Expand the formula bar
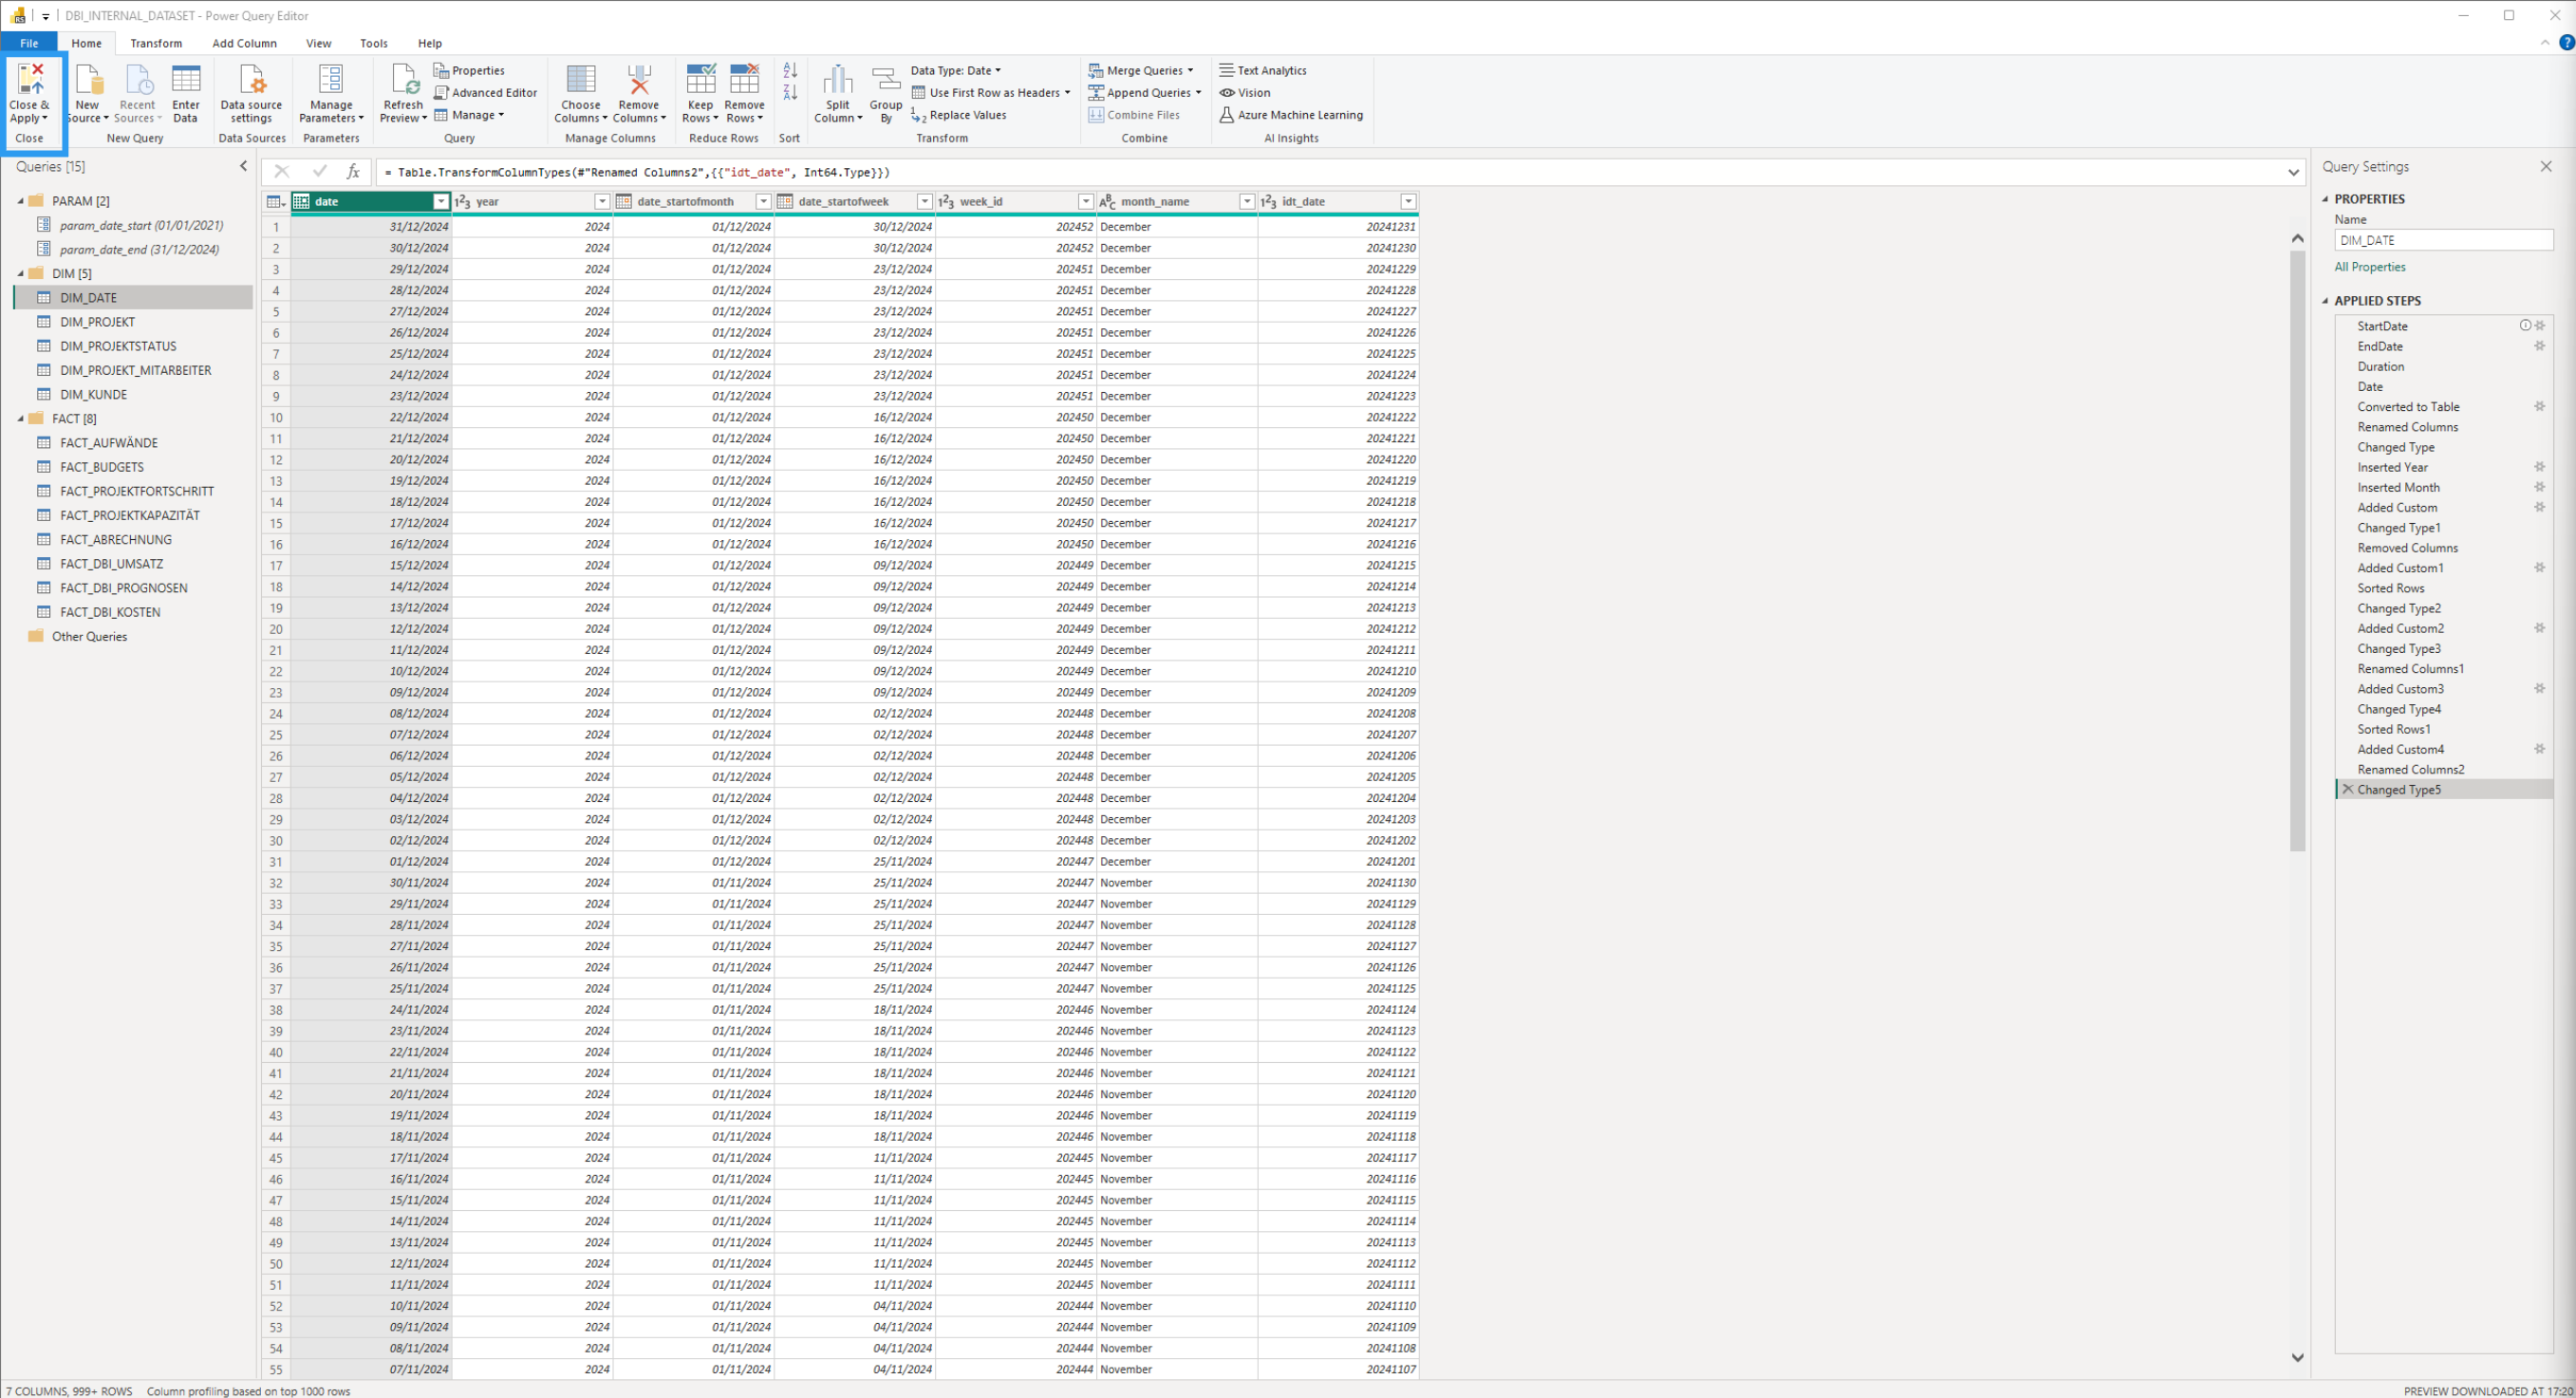The width and height of the screenshot is (2576, 1398). [x=2293, y=172]
